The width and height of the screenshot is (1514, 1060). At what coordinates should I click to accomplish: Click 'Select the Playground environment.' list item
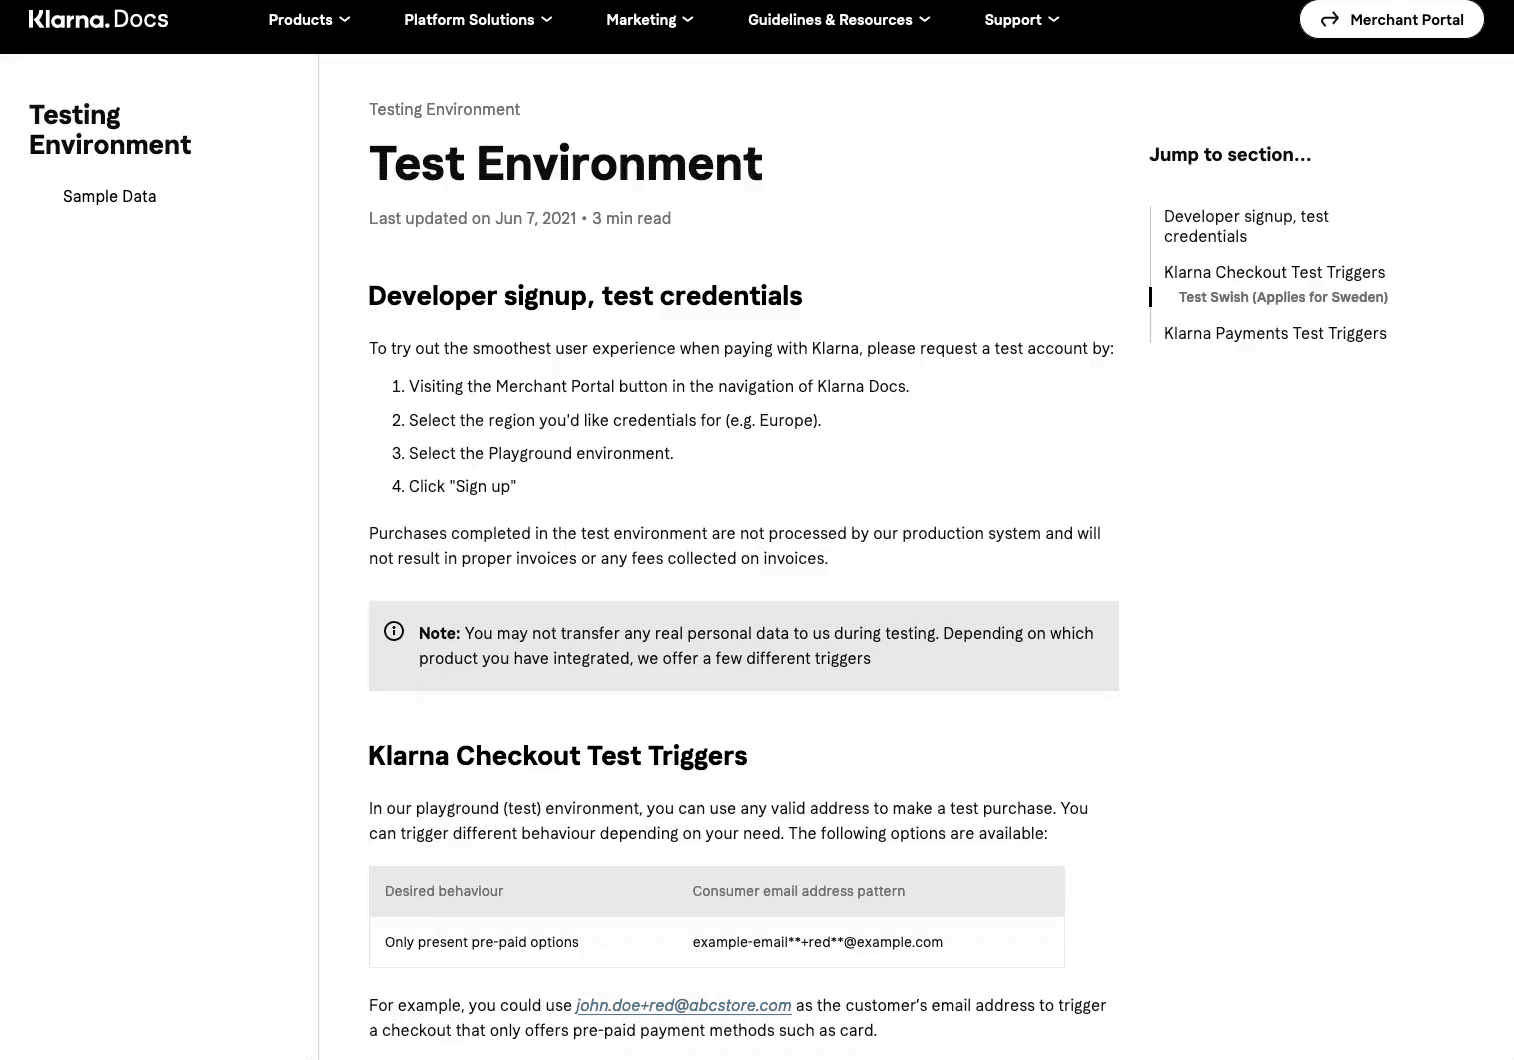541,453
